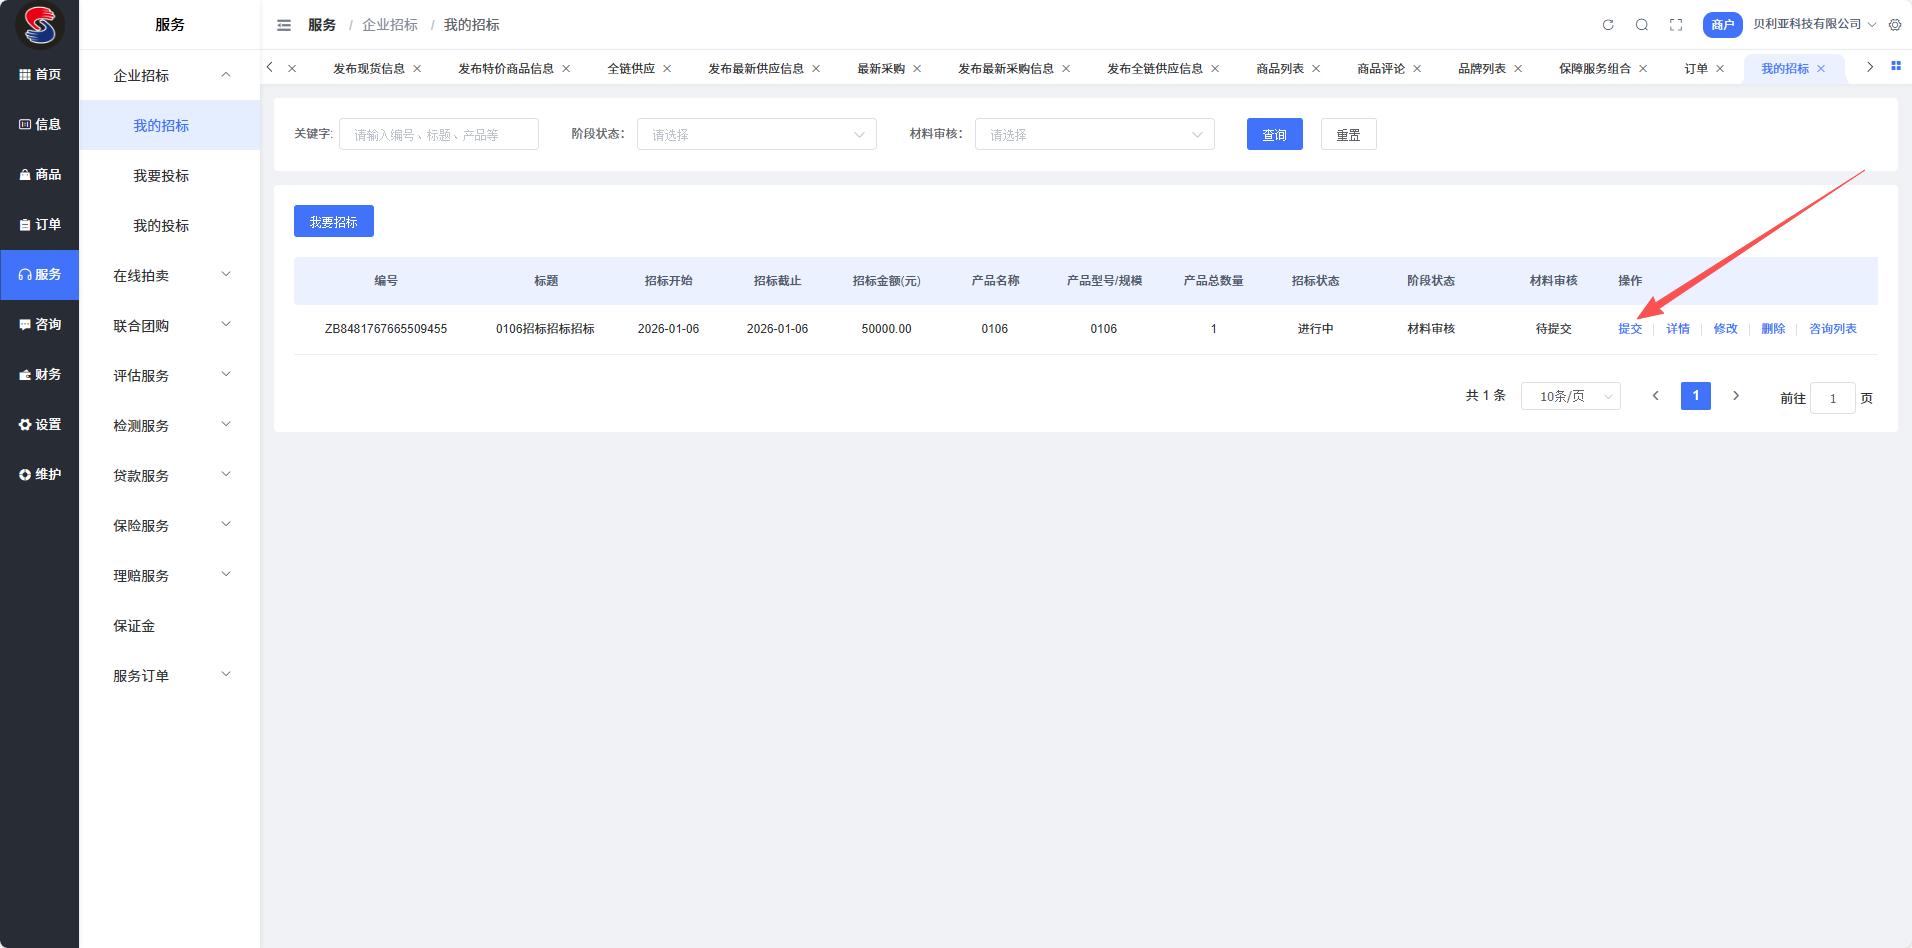Expand the 在线拍卖 submenu
The height and width of the screenshot is (948, 1912).
[170, 276]
